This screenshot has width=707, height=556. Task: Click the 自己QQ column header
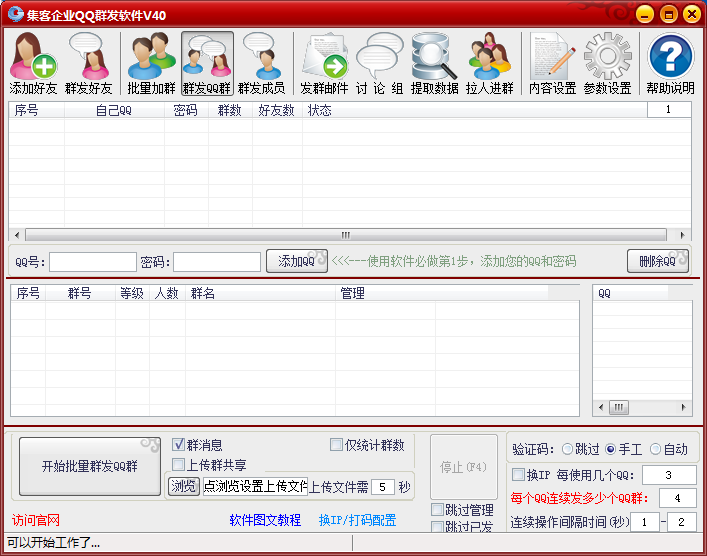114,110
